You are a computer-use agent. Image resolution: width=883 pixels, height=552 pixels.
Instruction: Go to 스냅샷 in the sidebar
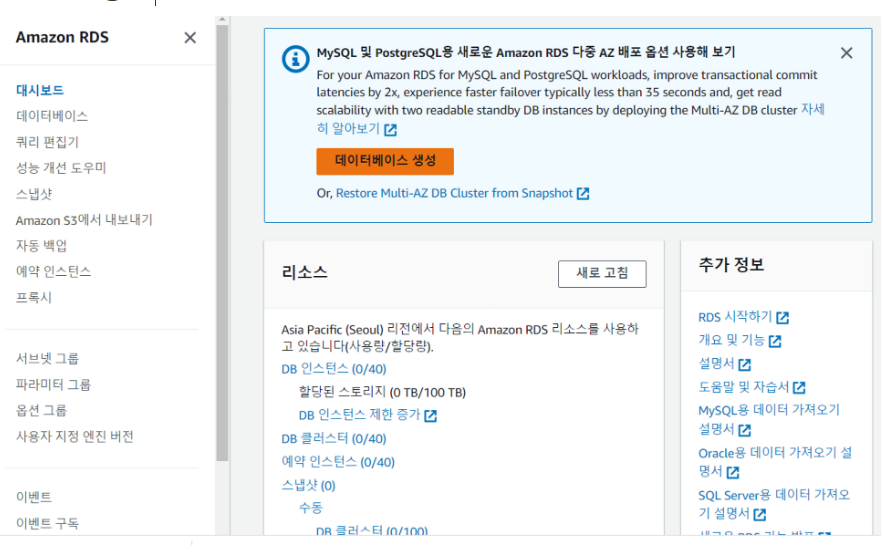point(34,194)
